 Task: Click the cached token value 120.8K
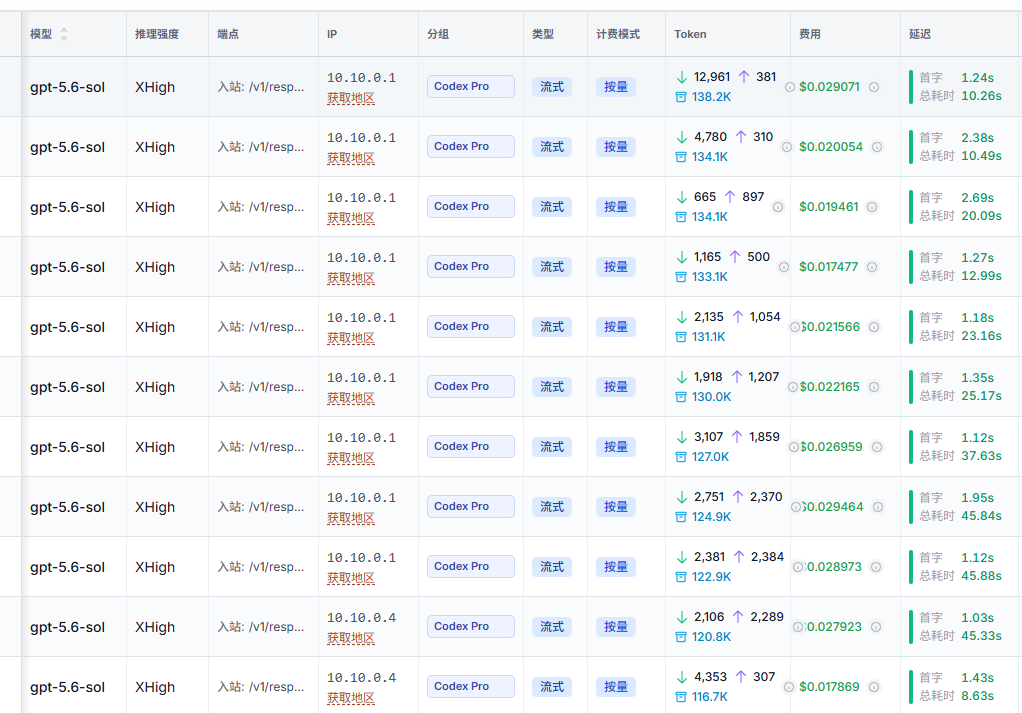pyautogui.click(x=712, y=637)
